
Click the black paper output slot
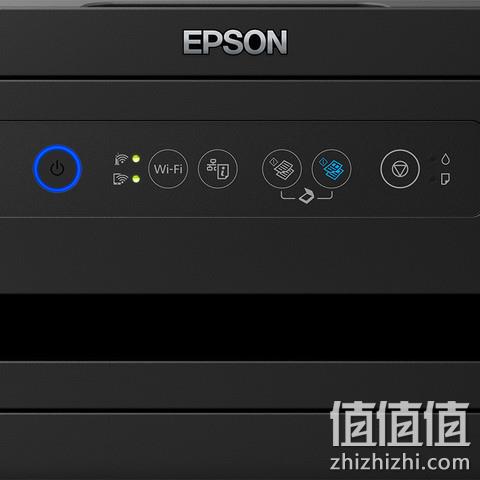pyautogui.click(x=240, y=327)
